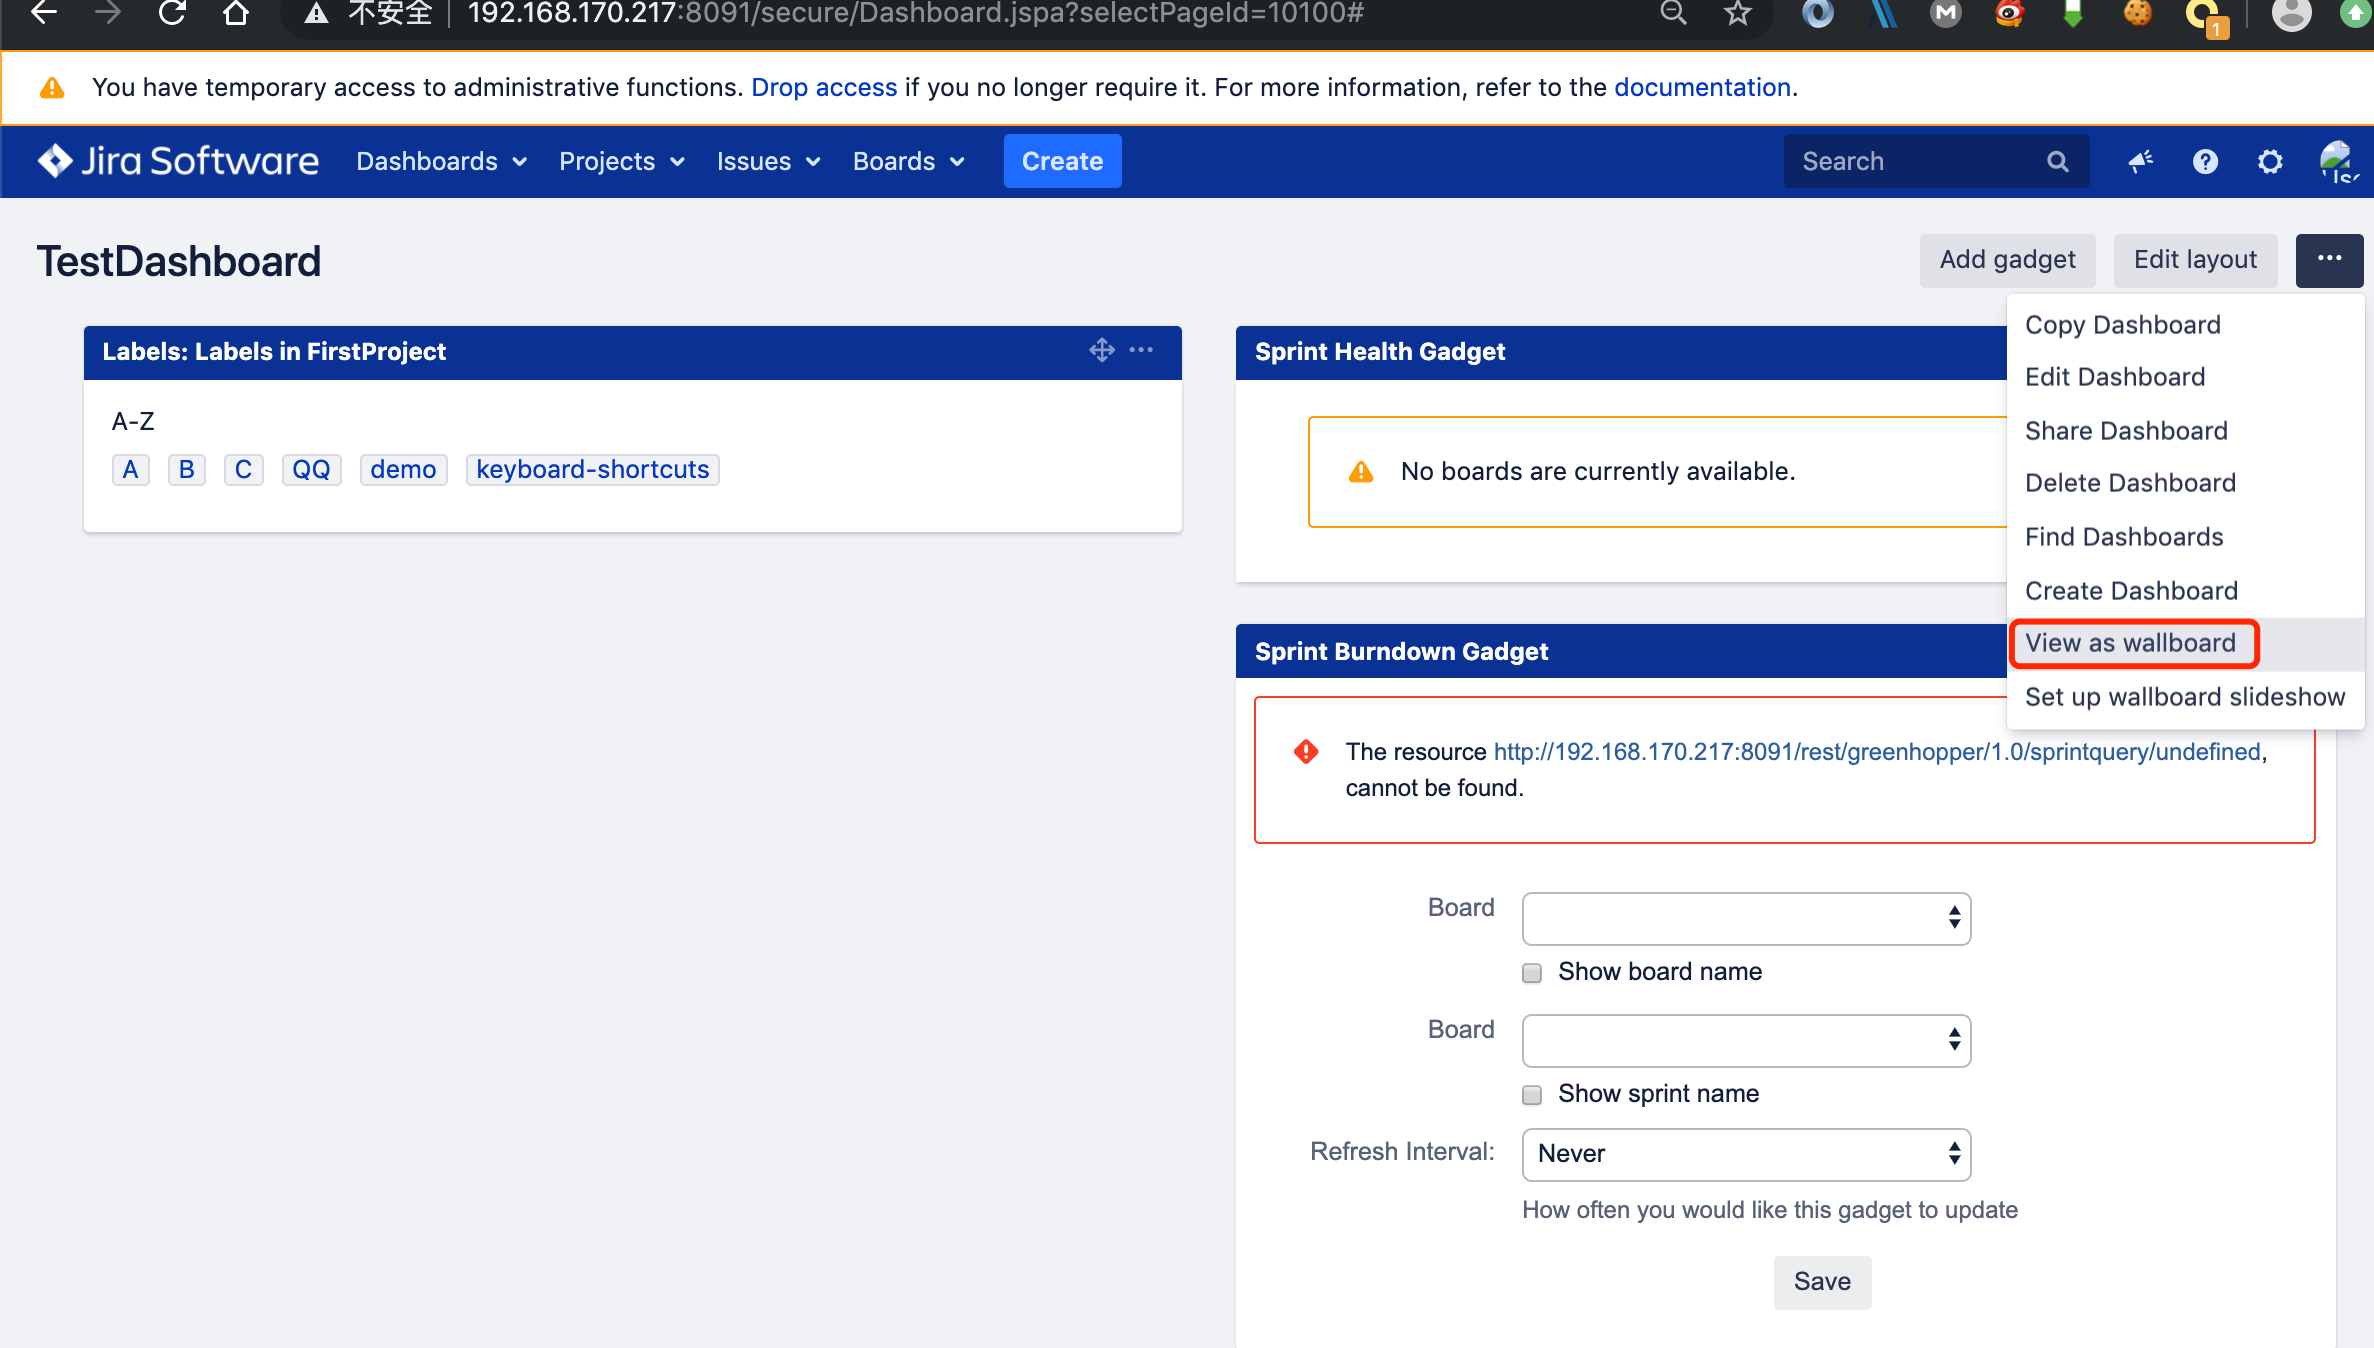
Task: Click the cookie extension icon
Action: 2137,13
